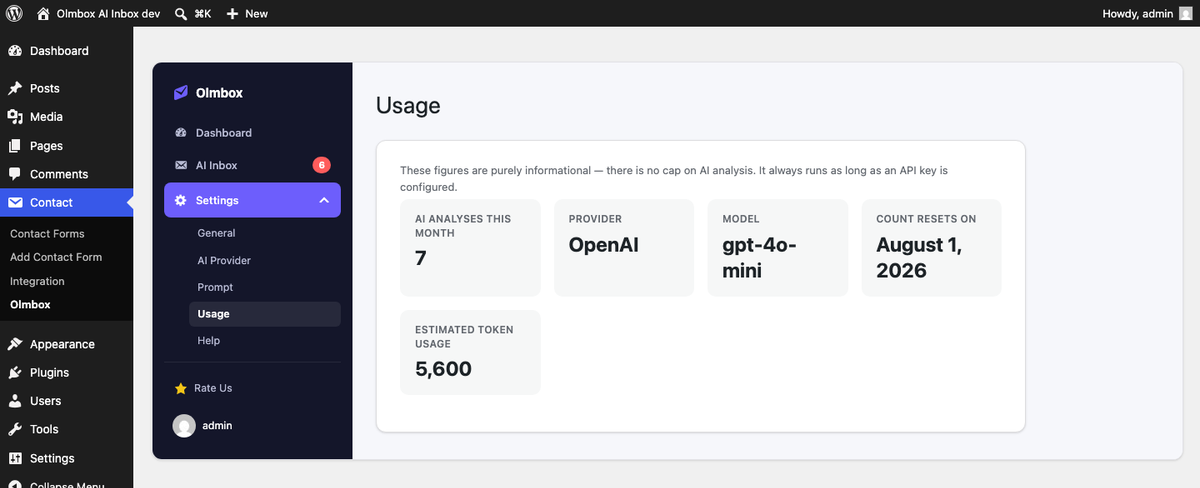Click the Posts pushpin icon

[x=15, y=89]
